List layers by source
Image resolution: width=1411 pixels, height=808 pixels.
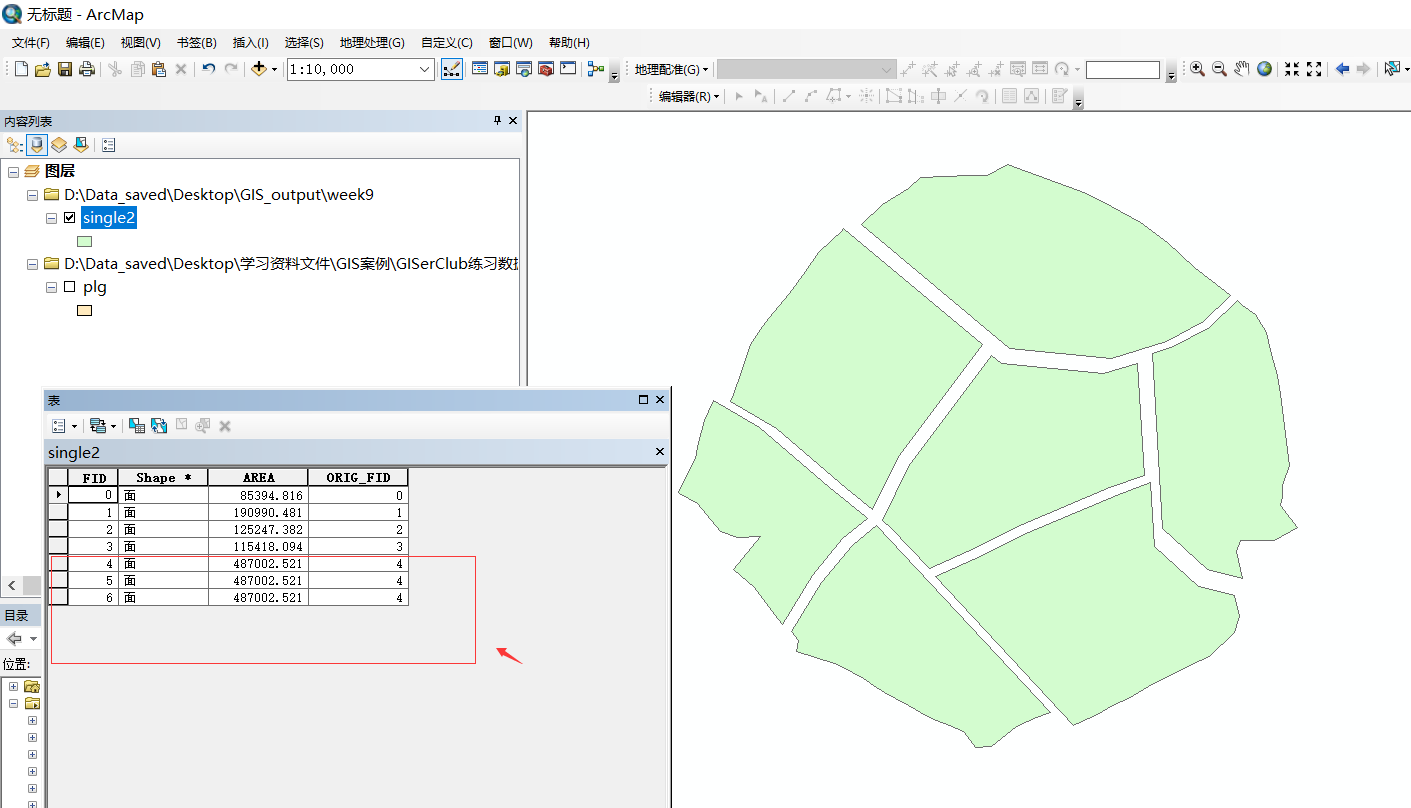[37, 145]
